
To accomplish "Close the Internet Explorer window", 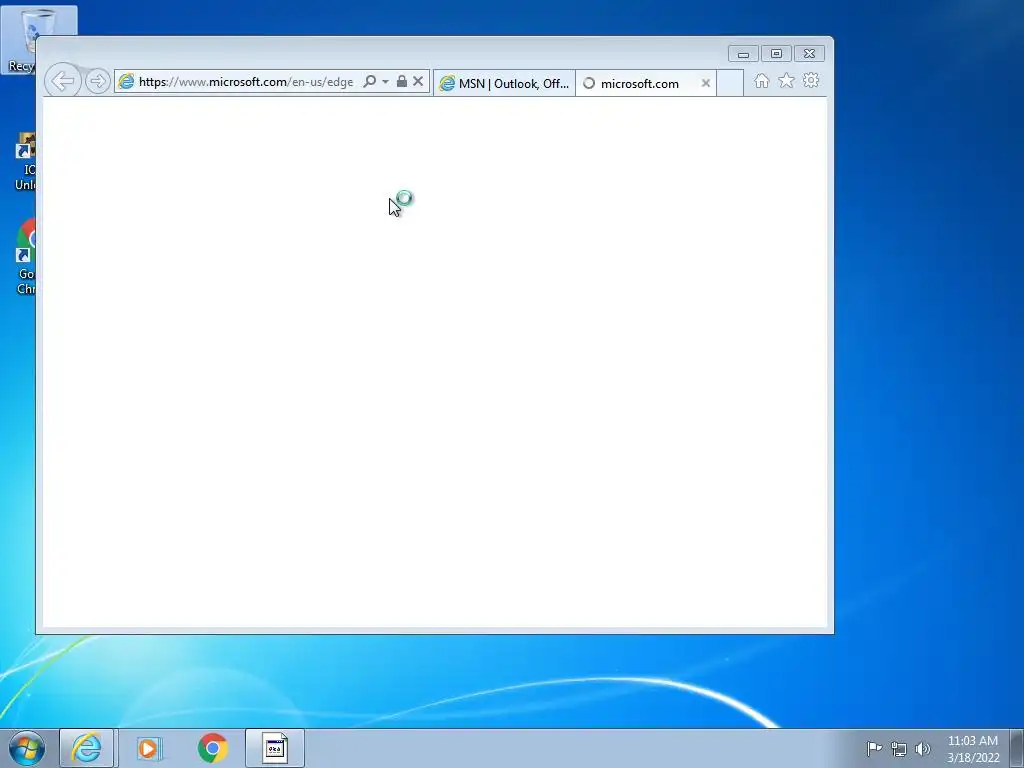I will (x=809, y=54).
